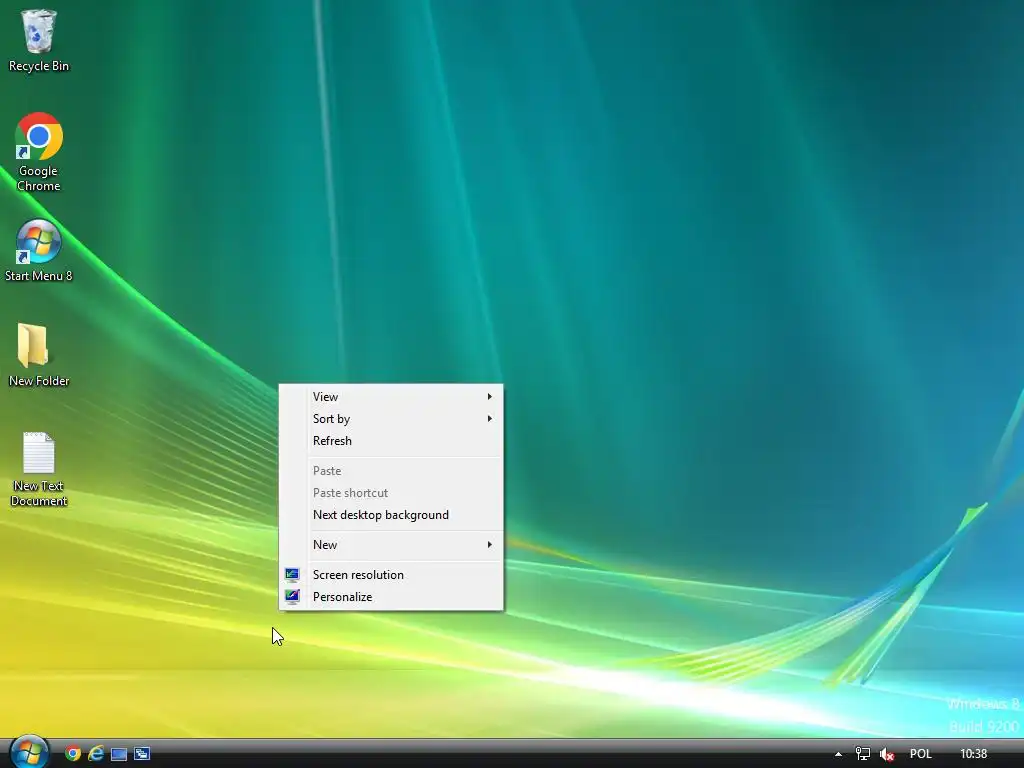1024x768 pixels.
Task: Open the Recycle Bin desktop icon
Action: tap(39, 40)
